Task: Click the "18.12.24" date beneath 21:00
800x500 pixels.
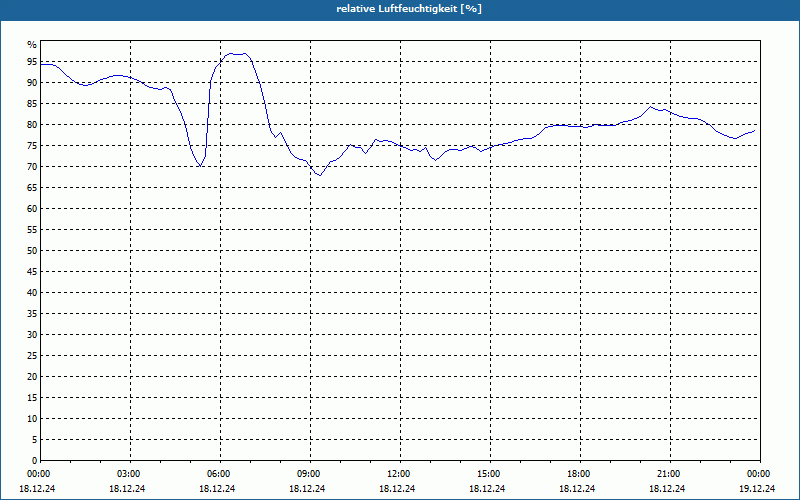Action: point(667,488)
